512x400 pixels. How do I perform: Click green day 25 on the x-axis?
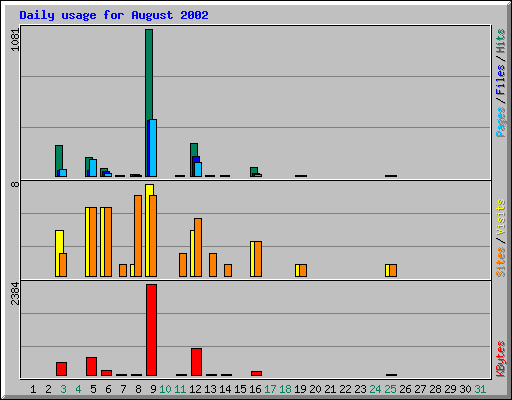pyautogui.click(x=390, y=389)
